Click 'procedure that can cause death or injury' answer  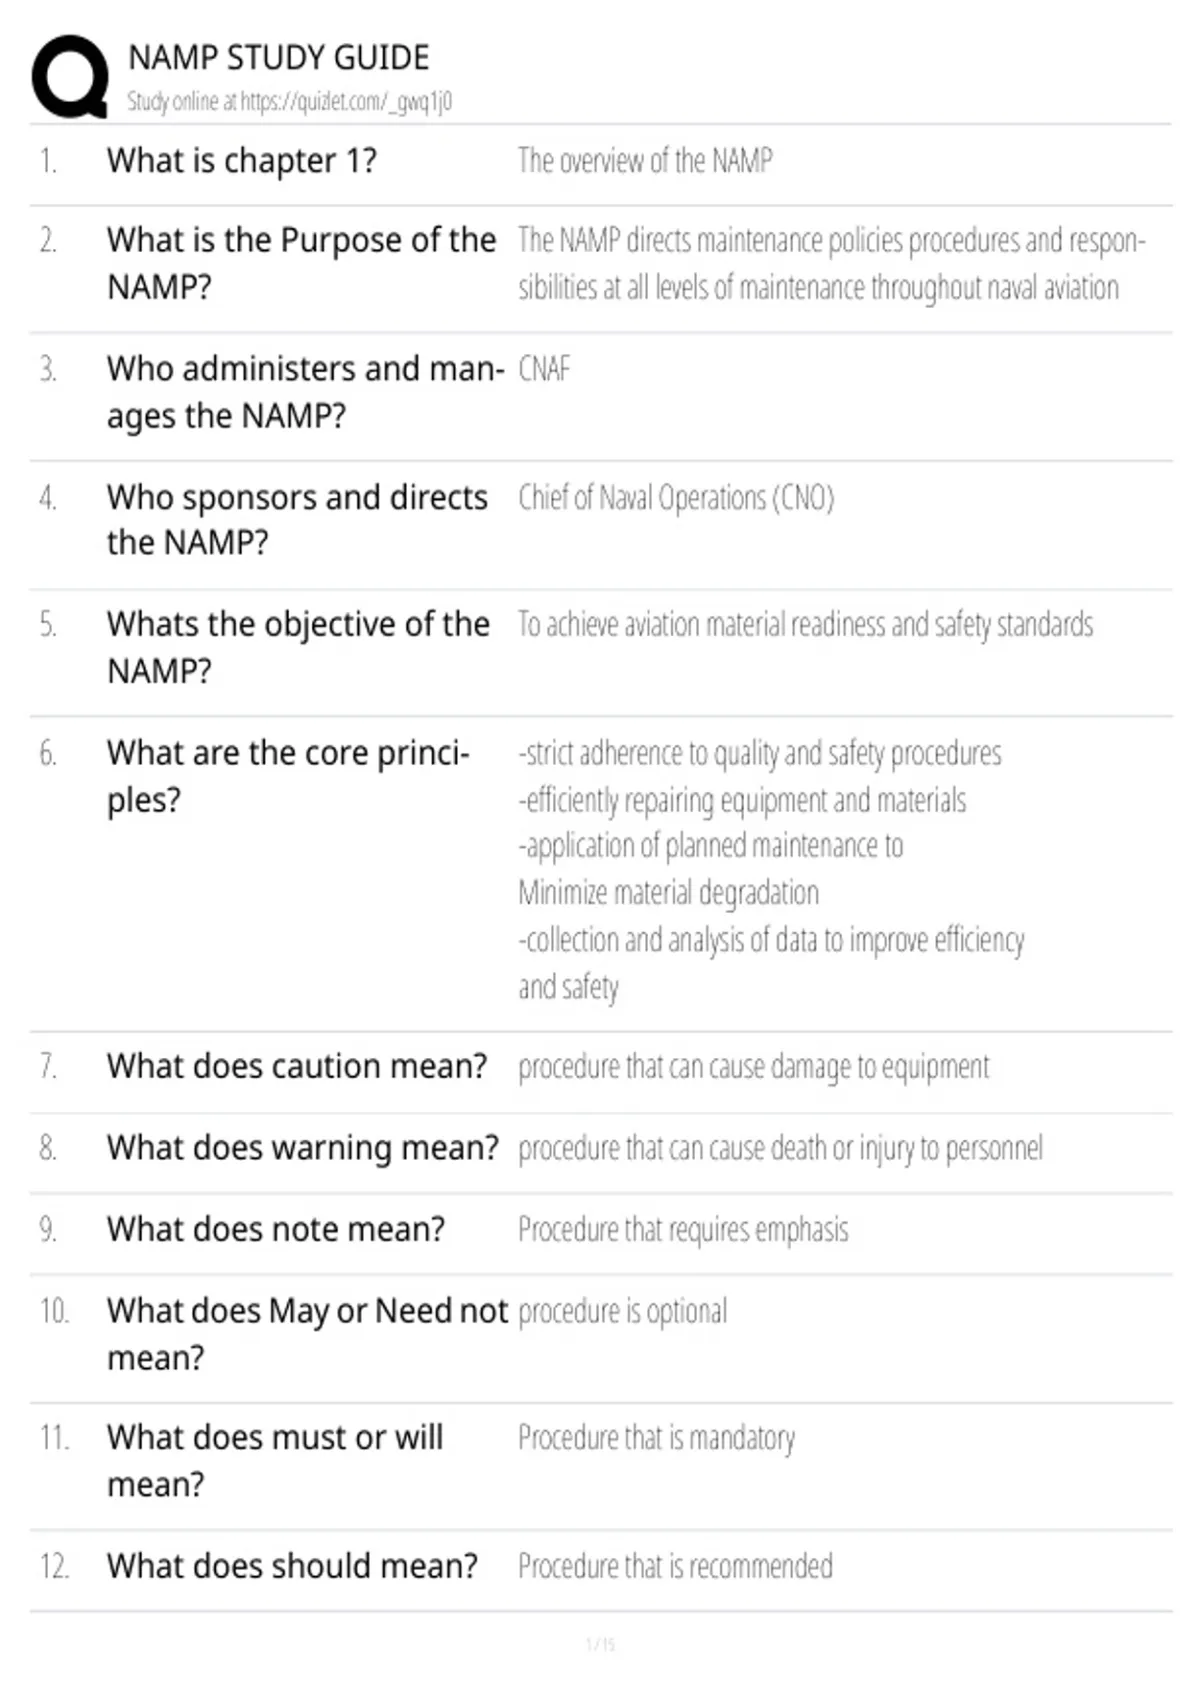point(780,1148)
